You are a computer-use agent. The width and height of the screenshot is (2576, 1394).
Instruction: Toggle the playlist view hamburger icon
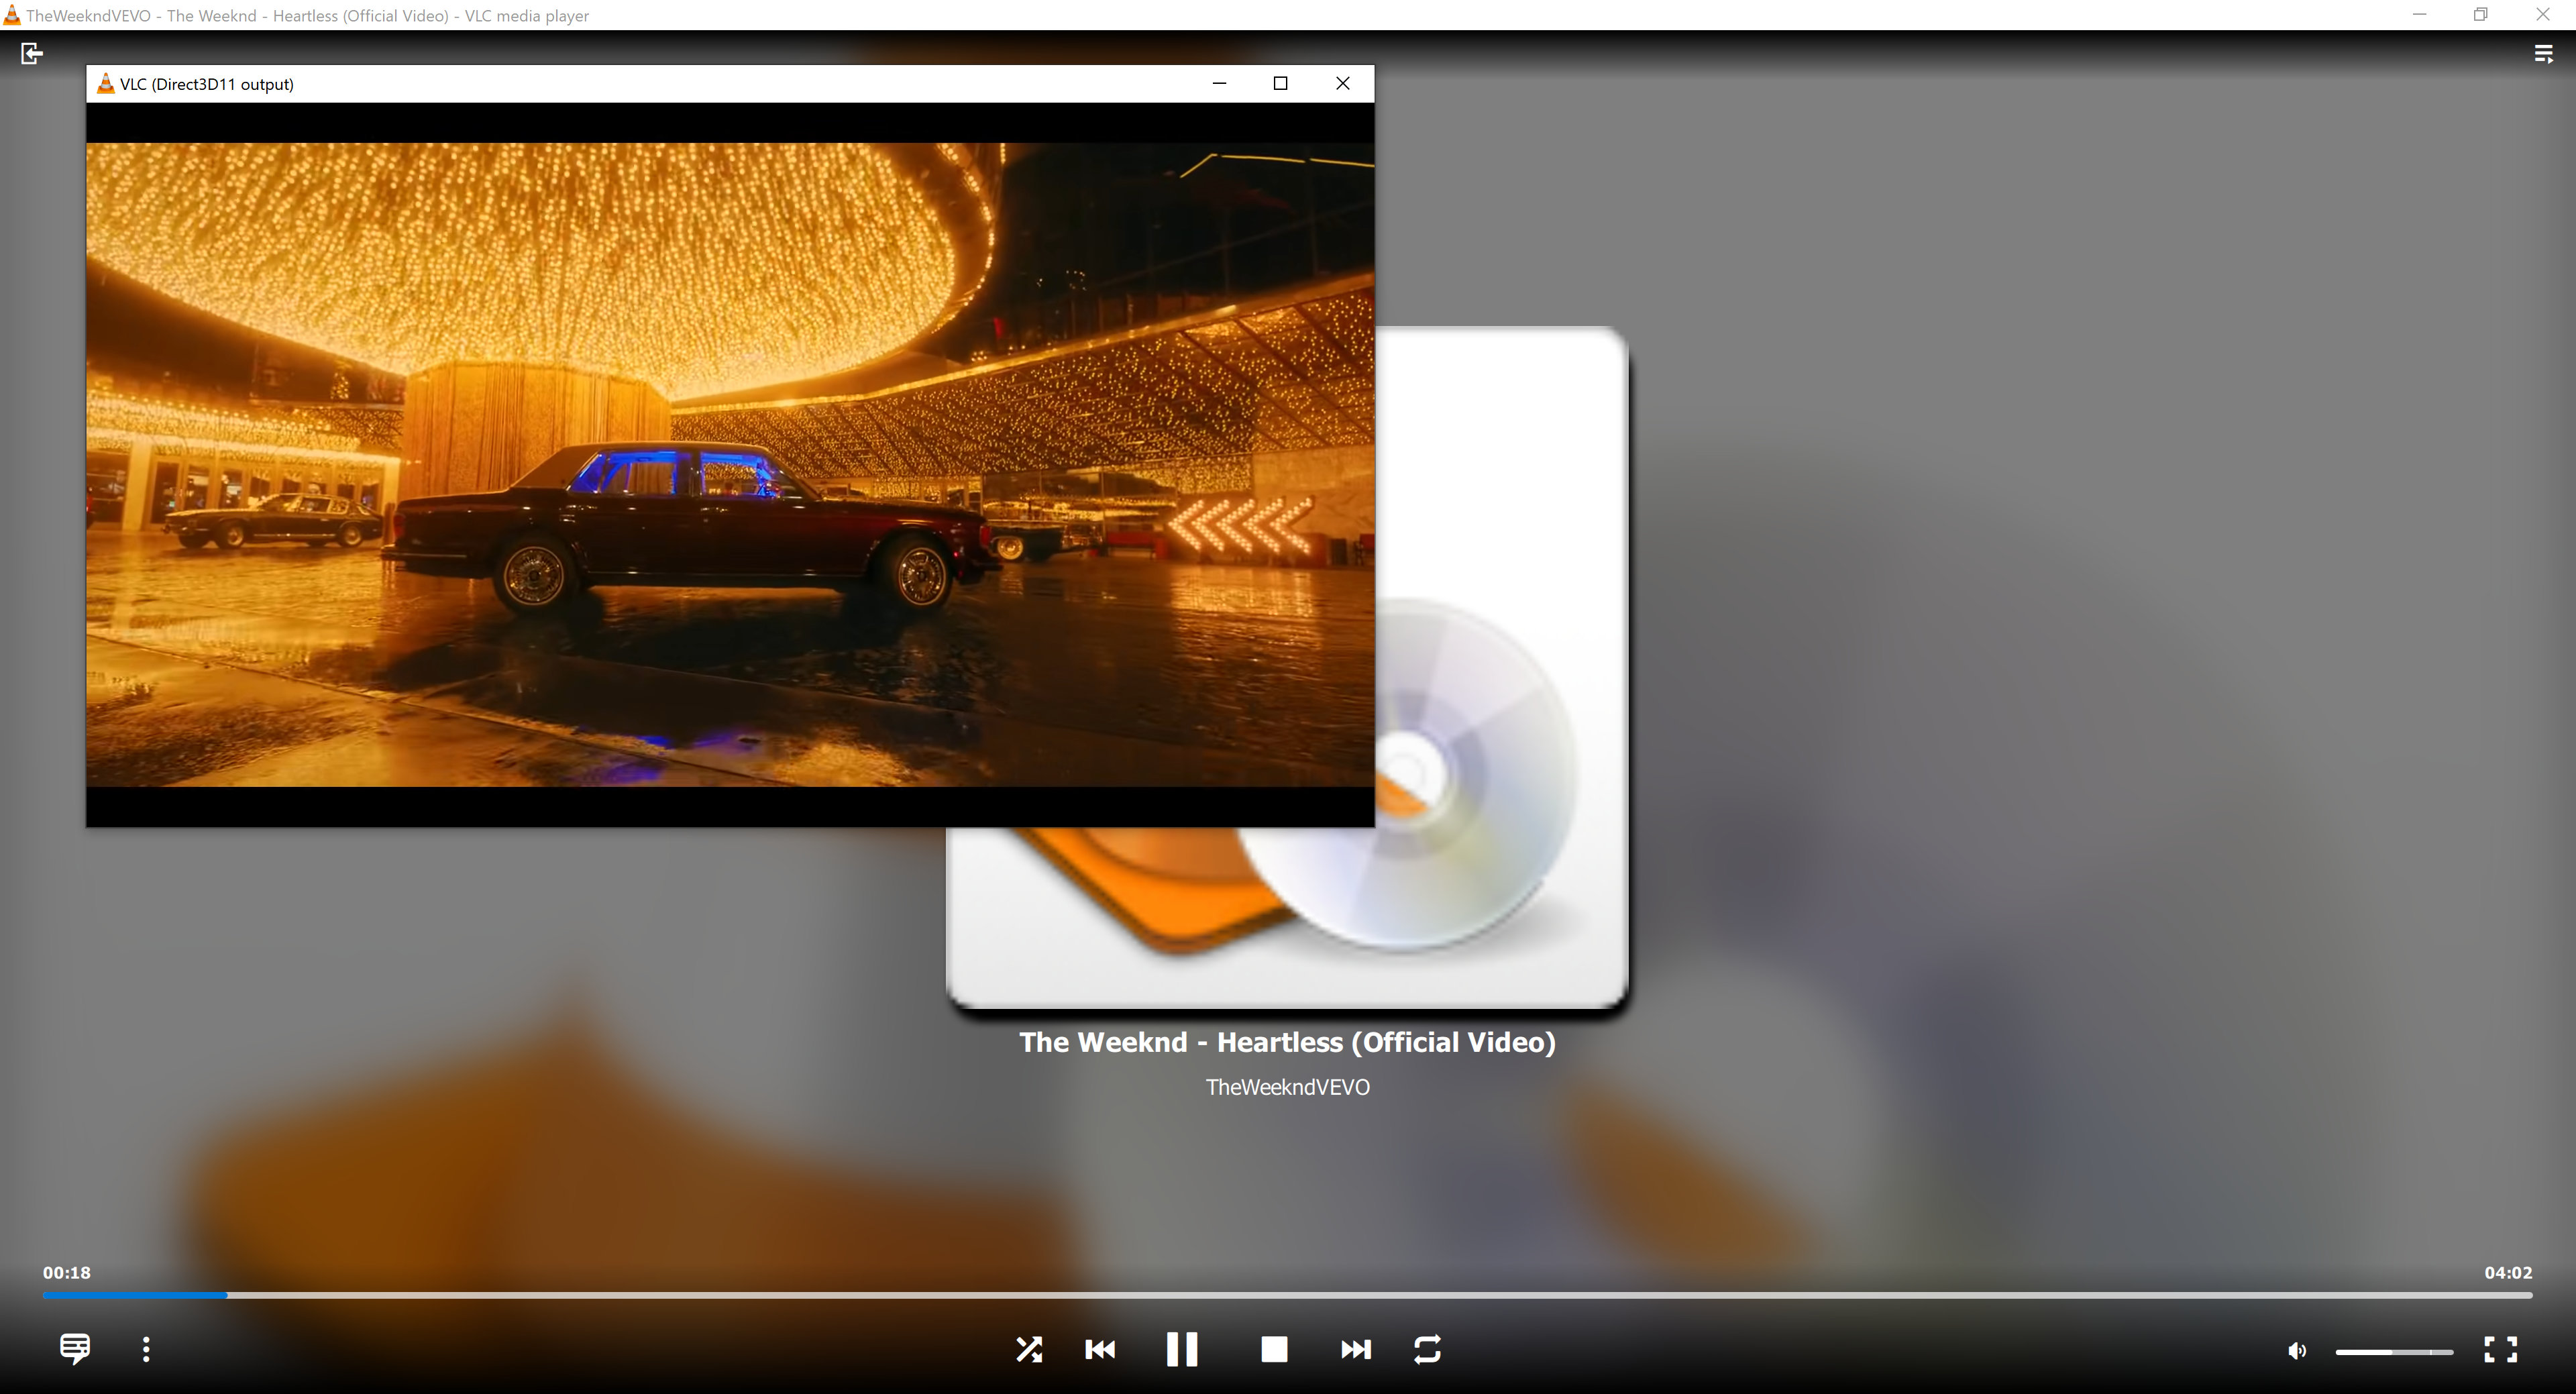2543,54
